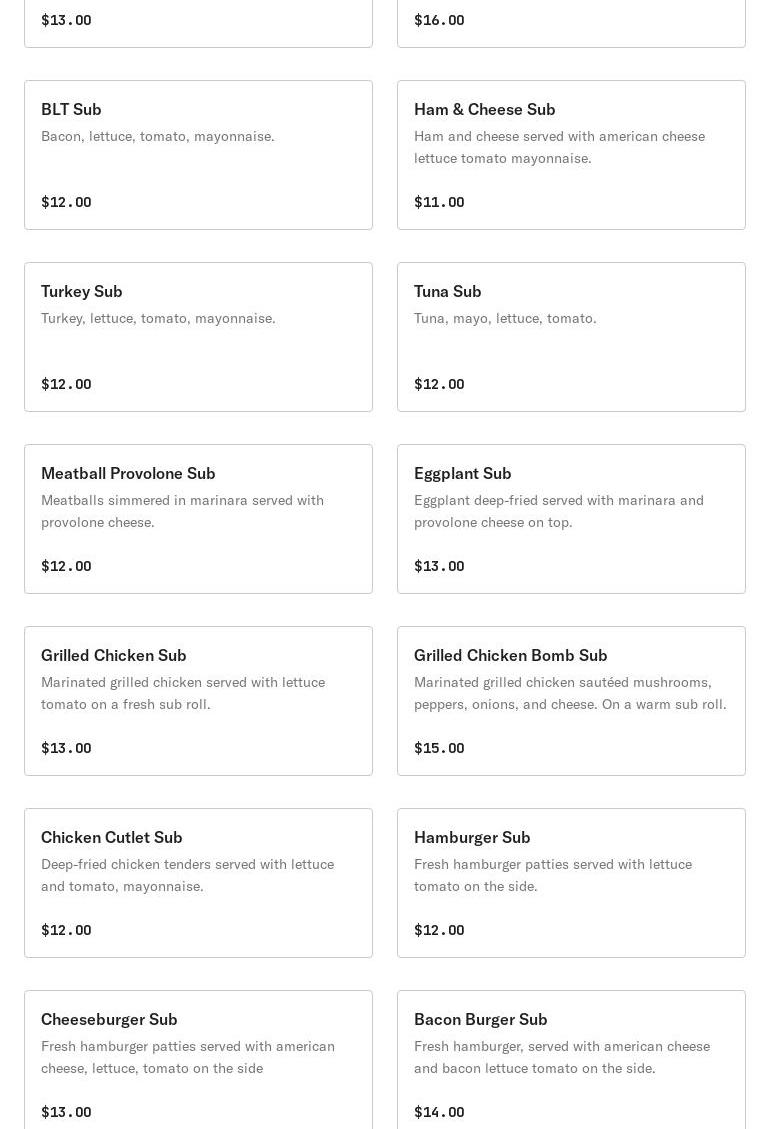
Task: Choose the Chicken Cutlet Sub card
Action: (198, 883)
